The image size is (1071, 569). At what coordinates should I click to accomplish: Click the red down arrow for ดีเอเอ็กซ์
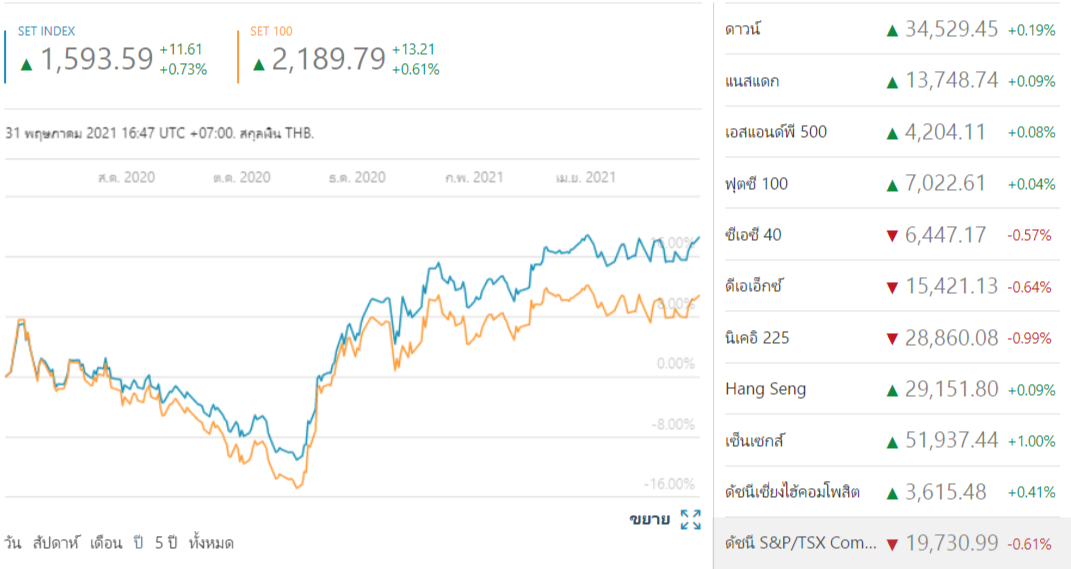(892, 287)
